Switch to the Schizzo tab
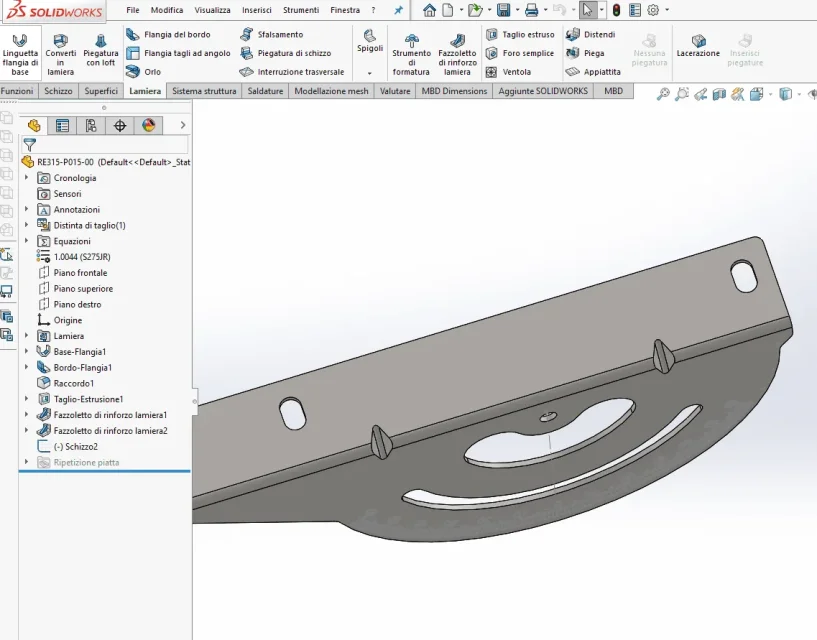The width and height of the screenshot is (817, 640). [x=58, y=91]
